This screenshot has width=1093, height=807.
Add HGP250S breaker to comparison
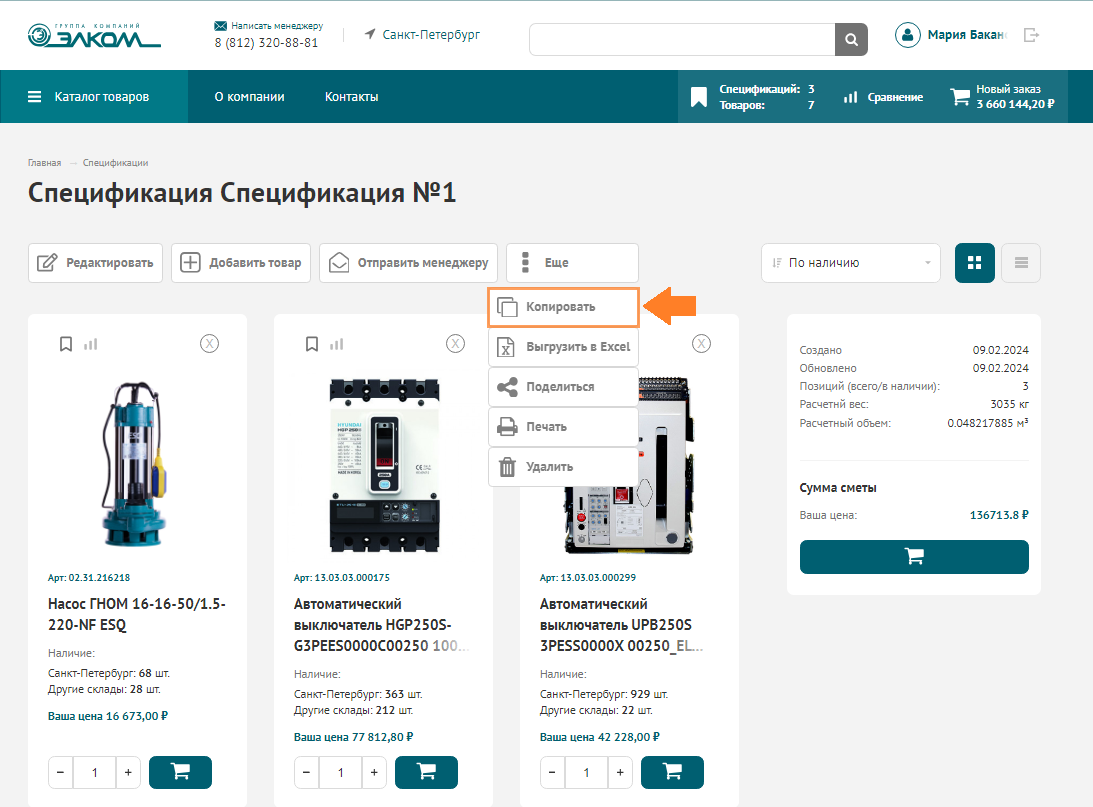(337, 344)
